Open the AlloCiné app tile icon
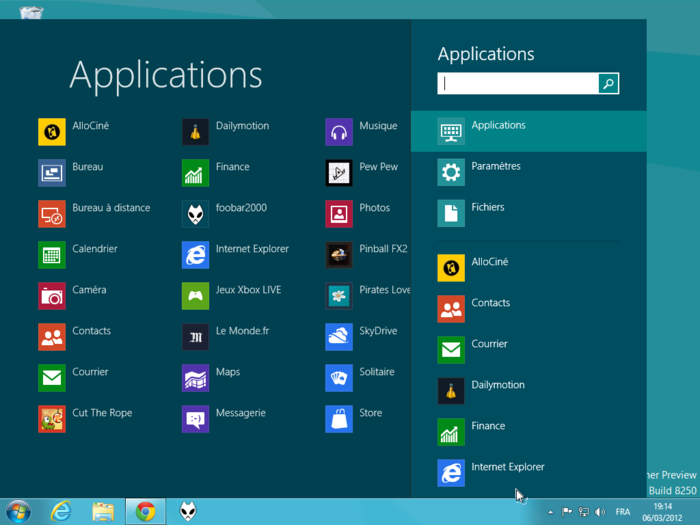Image resolution: width=700 pixels, height=525 pixels. click(x=52, y=132)
